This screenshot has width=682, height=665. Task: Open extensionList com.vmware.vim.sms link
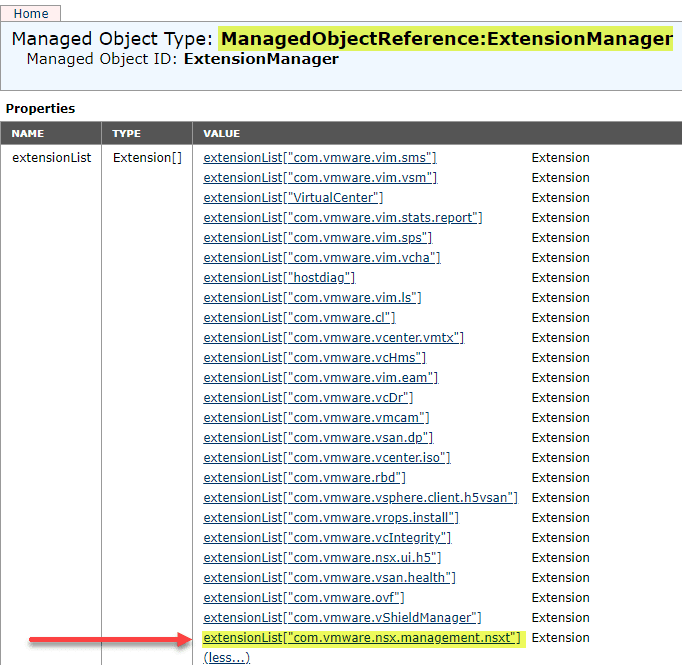coord(320,157)
